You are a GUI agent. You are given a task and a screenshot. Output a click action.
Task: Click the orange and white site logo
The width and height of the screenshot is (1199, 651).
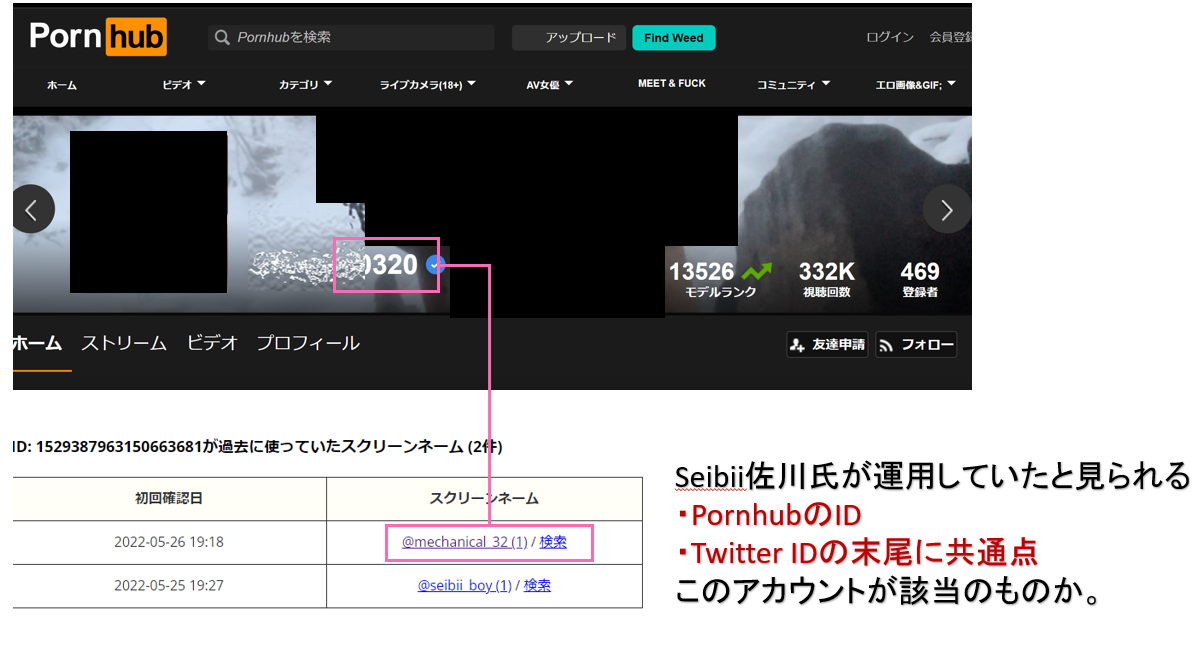pos(98,37)
